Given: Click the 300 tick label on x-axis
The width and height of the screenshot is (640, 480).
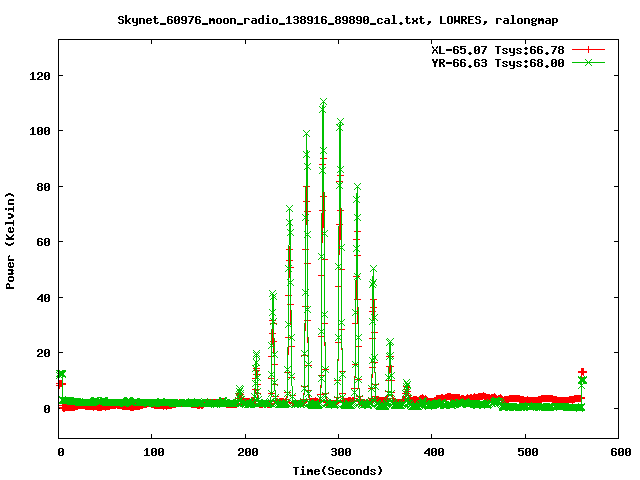Looking at the screenshot, I should [x=338, y=453].
